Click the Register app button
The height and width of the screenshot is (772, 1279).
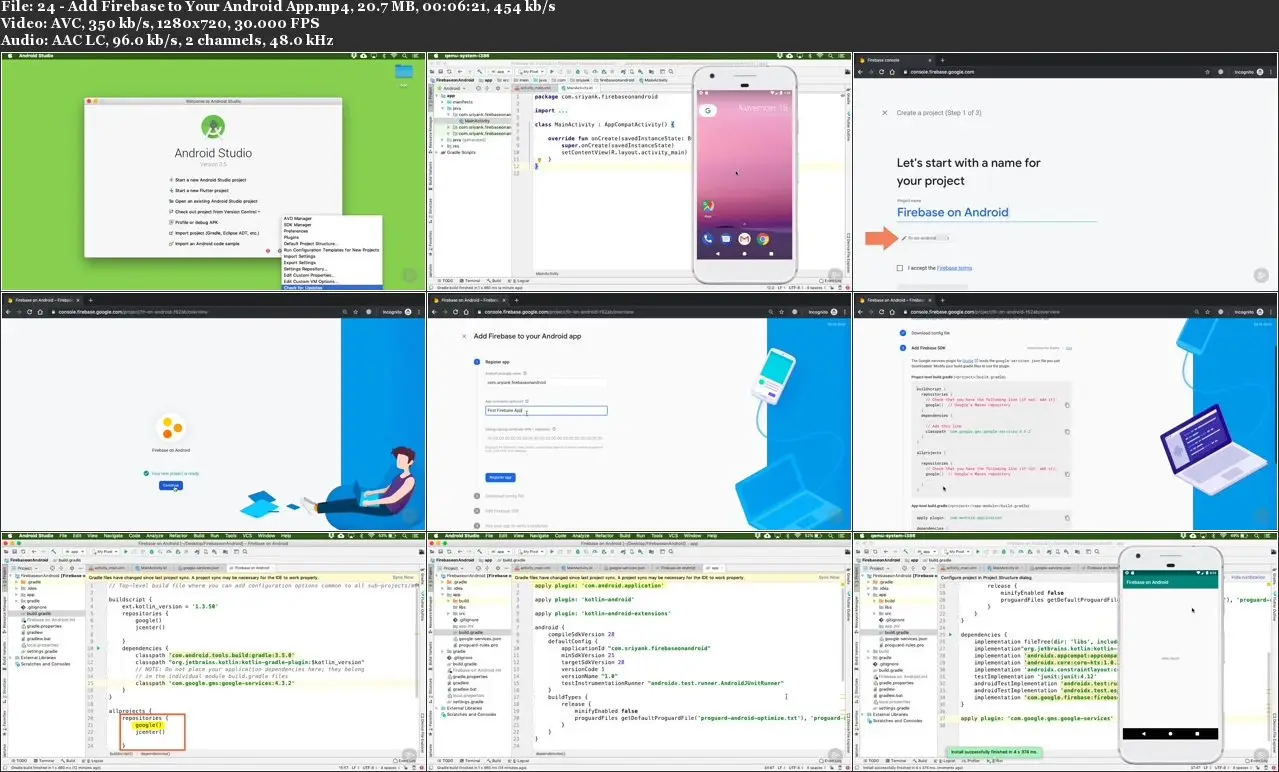point(500,478)
